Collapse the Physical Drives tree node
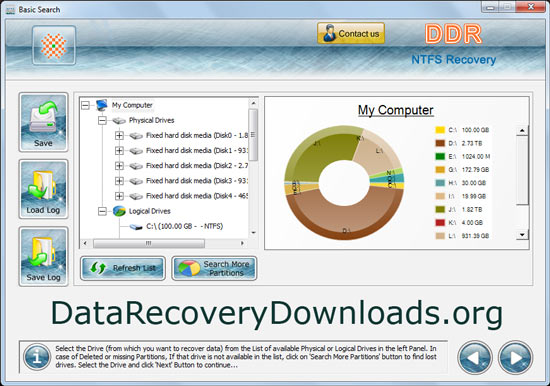This screenshot has width=550, height=386. (x=102, y=120)
